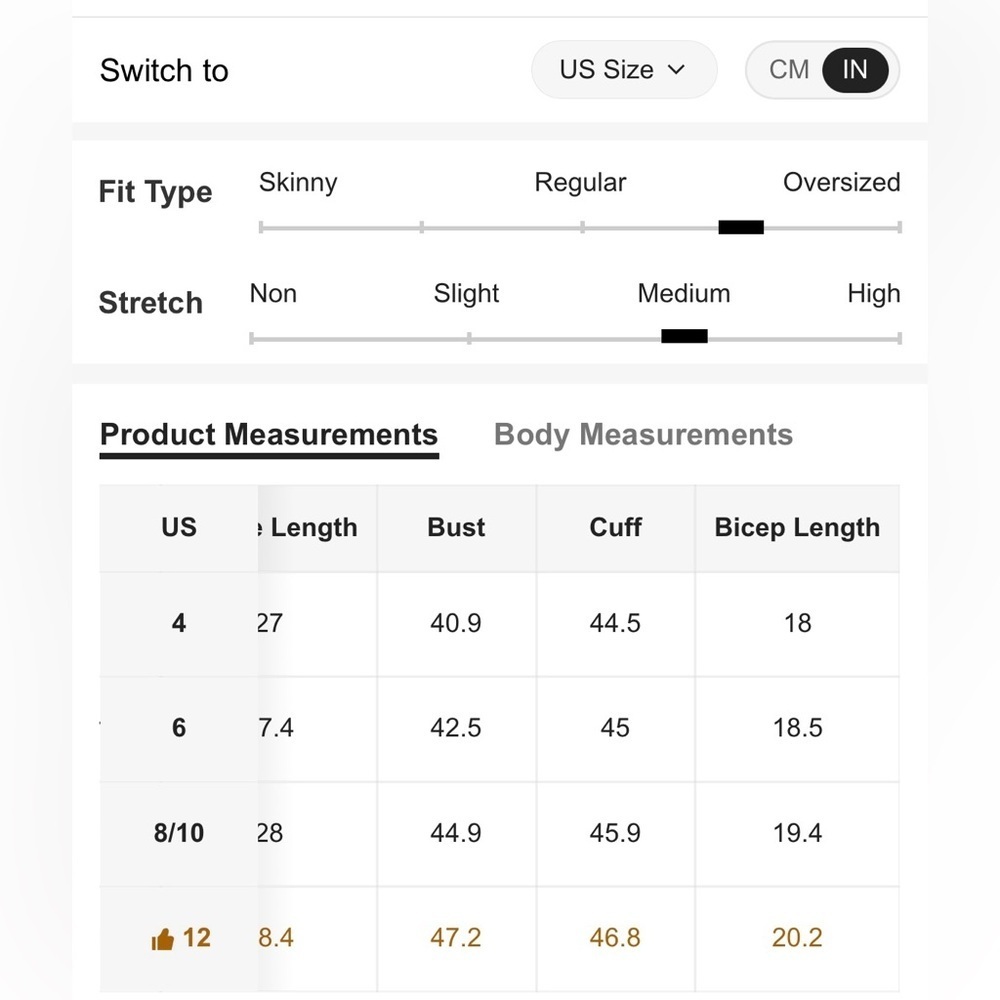Click the chevron arrow beside US Size

pos(676,70)
